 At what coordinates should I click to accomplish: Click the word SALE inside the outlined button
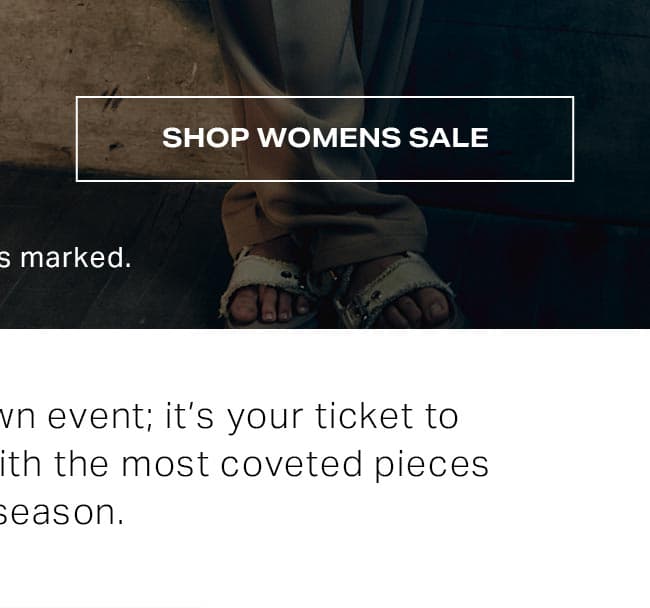pyautogui.click(x=449, y=138)
